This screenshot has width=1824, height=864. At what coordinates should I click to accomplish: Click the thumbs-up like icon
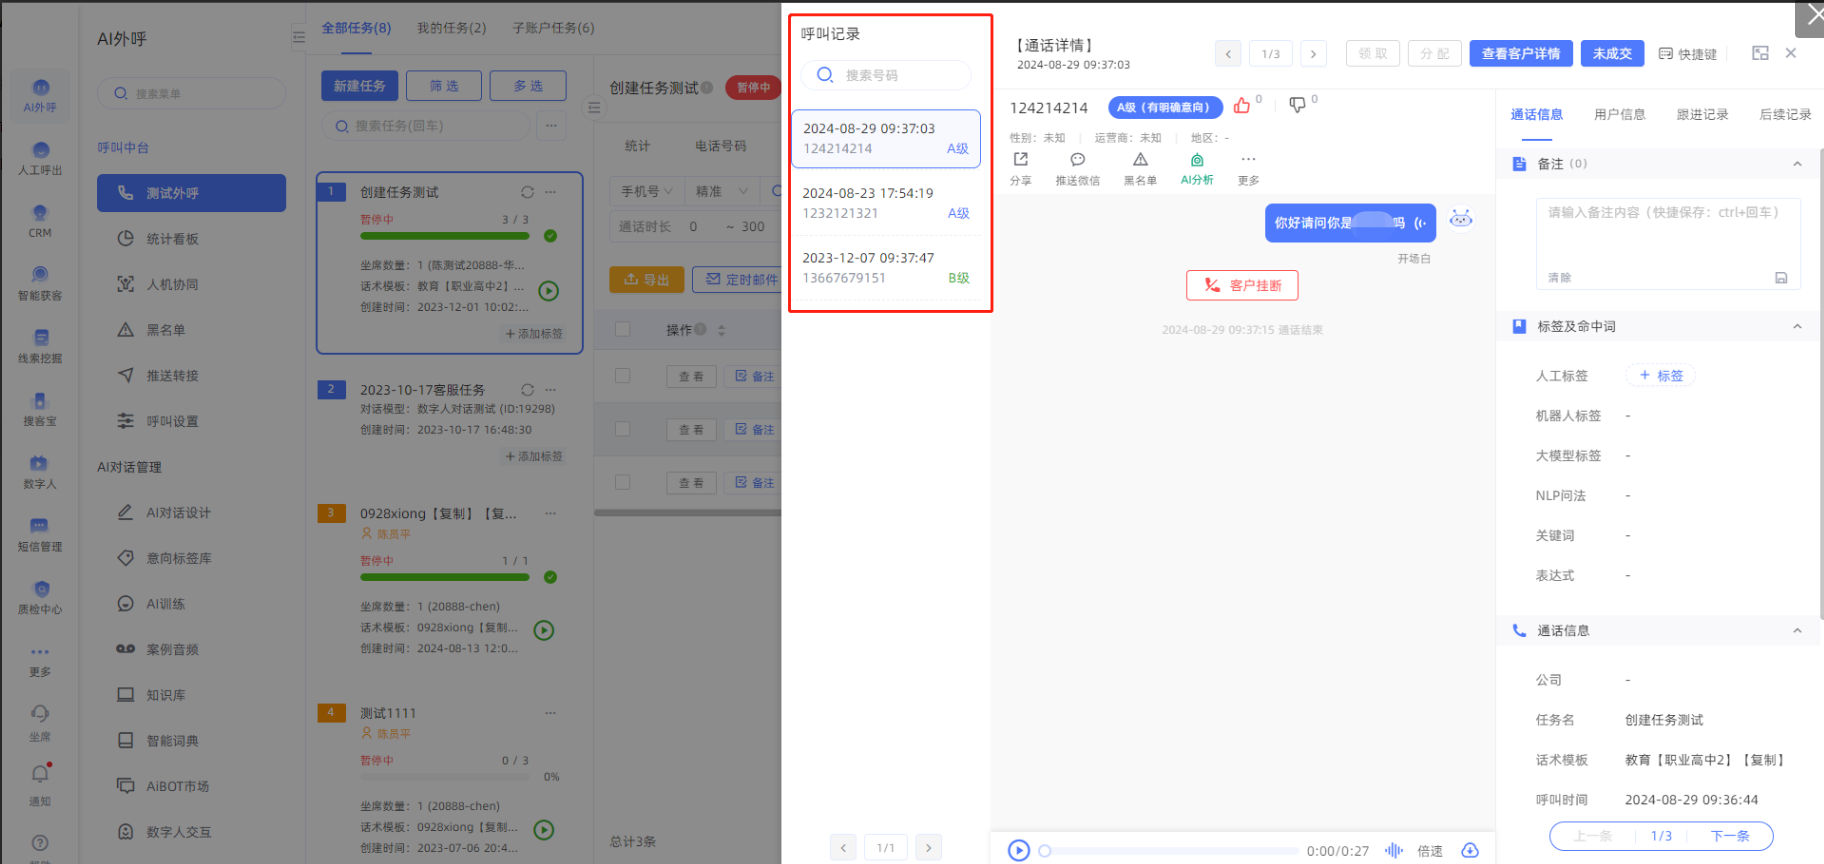(x=1241, y=106)
